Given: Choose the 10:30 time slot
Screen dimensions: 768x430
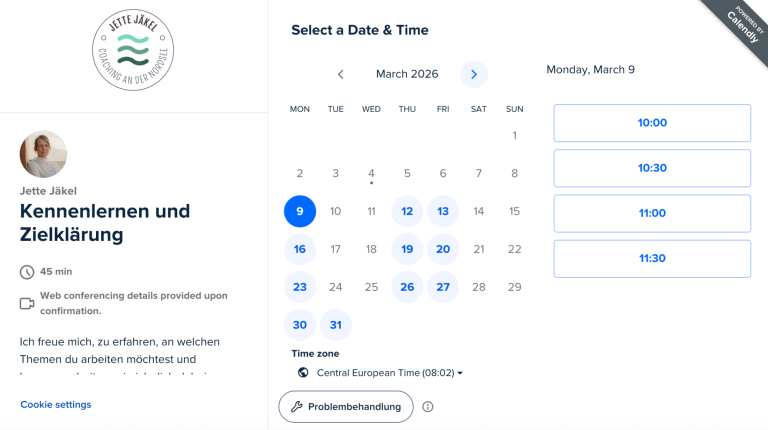Looking at the screenshot, I should (652, 168).
